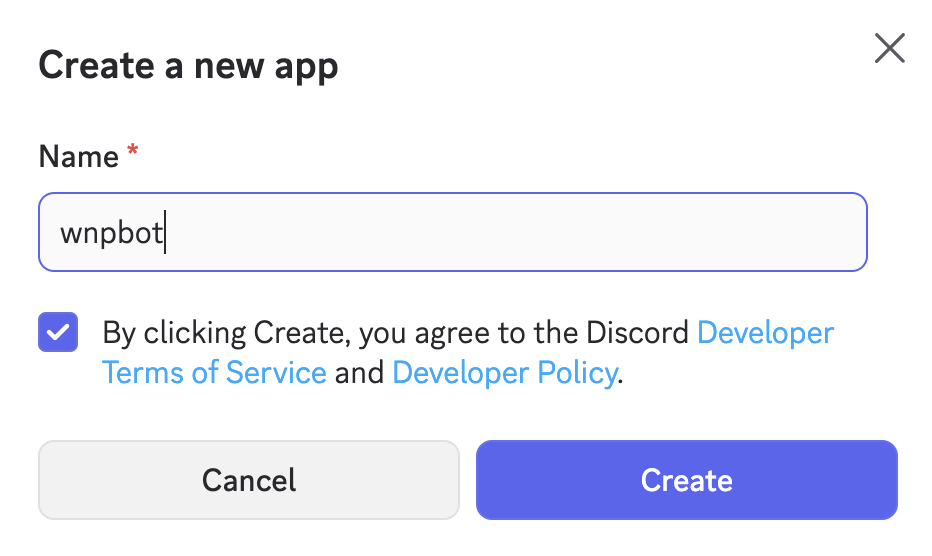Click the word 'Developer' before Terms of Service
The image size is (932, 556).
765,332
